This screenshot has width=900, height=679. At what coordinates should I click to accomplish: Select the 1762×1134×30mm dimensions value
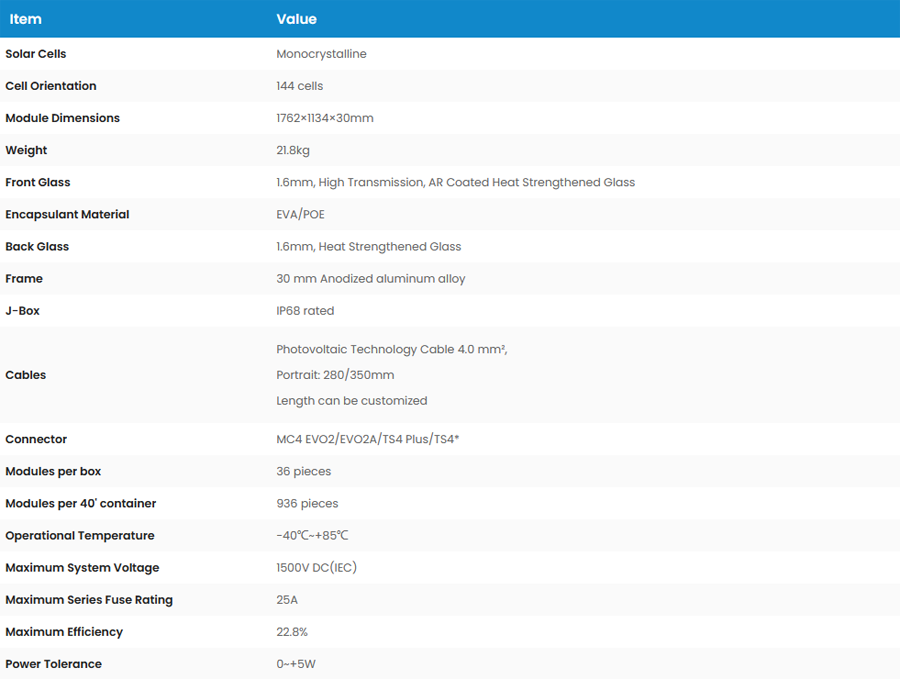(x=324, y=118)
